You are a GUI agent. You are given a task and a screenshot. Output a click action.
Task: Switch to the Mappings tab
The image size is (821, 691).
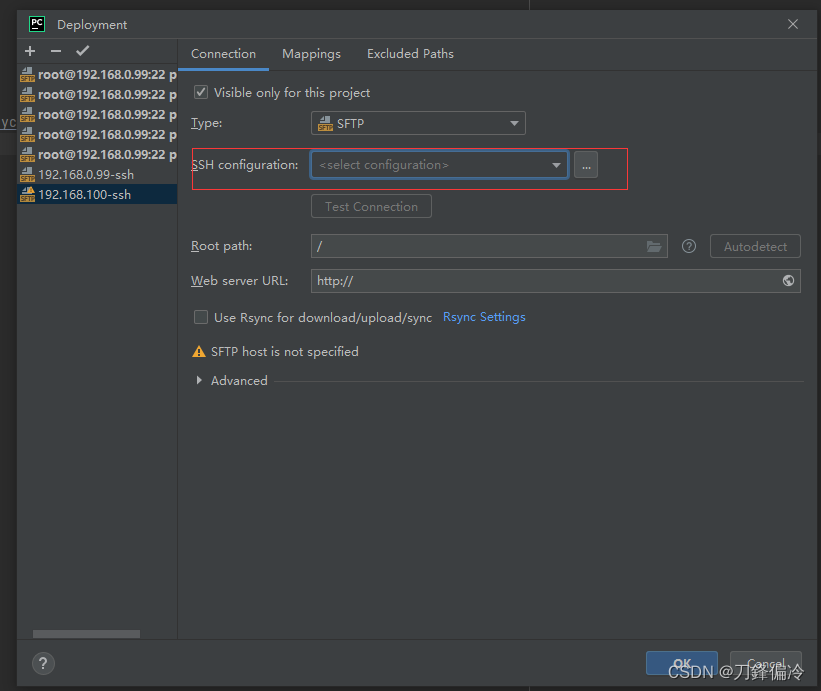click(x=311, y=54)
